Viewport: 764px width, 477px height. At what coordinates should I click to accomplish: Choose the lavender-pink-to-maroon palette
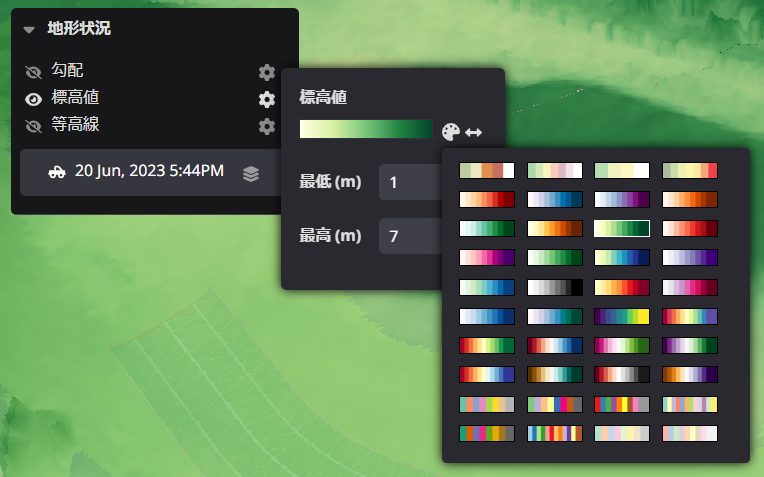click(x=690, y=287)
